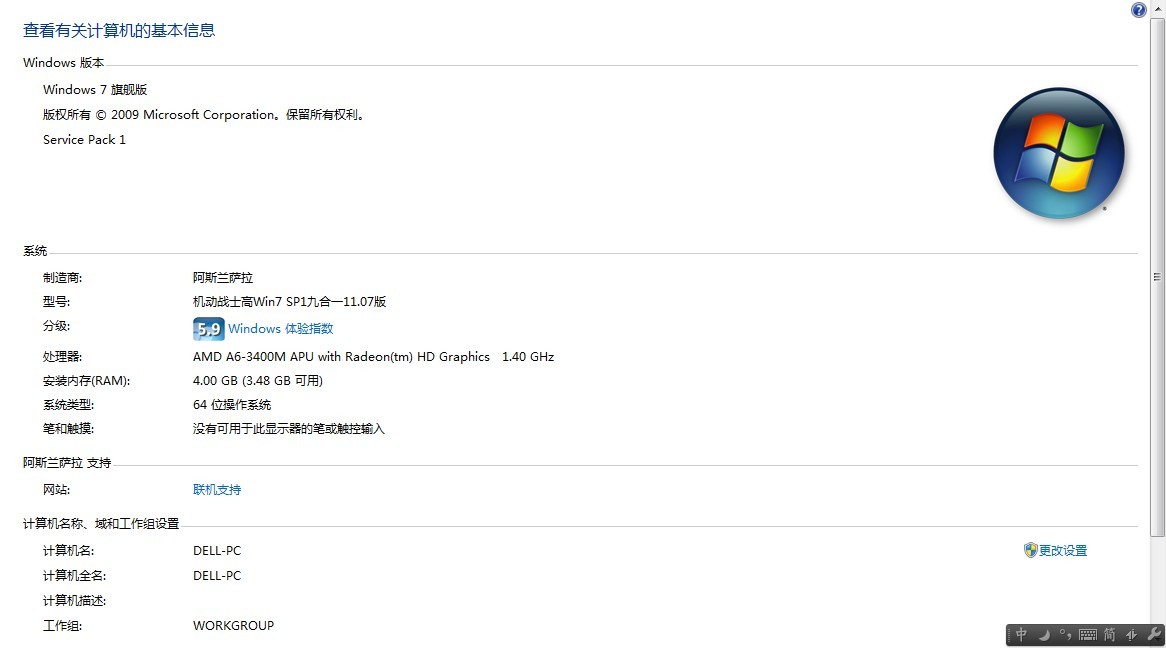Click the "笔和触摸:" label
This screenshot has width=1166, height=648.
(68, 429)
